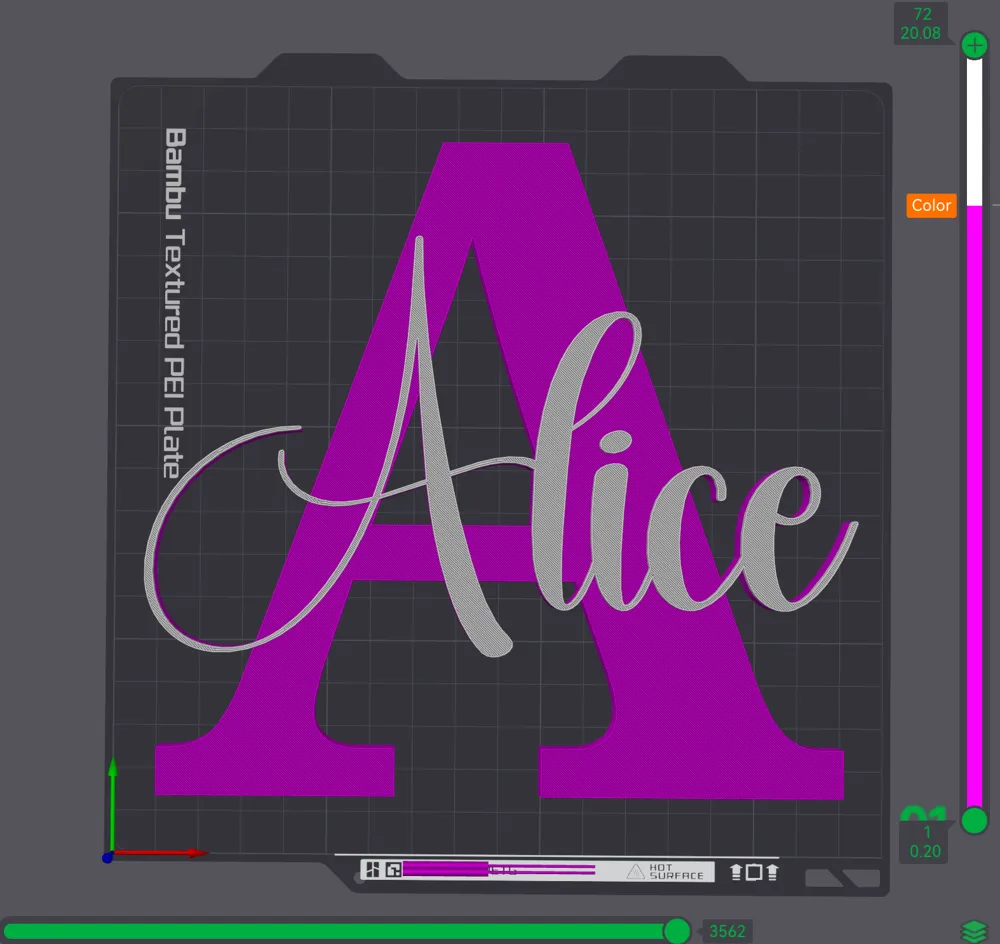Click the magenta layer slider track
Screen dimensions: 1000x944
click(x=974, y=506)
